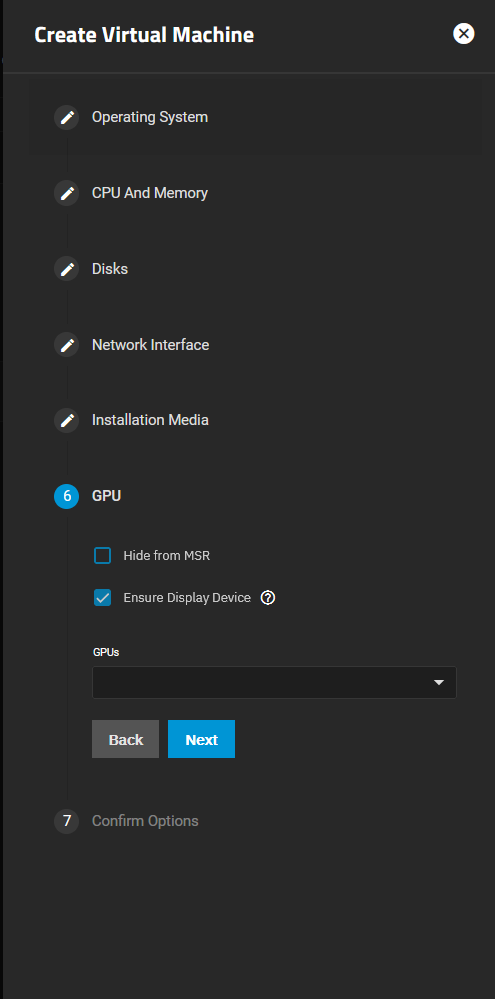Click the Next button
This screenshot has width=495, height=999.
pyautogui.click(x=201, y=739)
